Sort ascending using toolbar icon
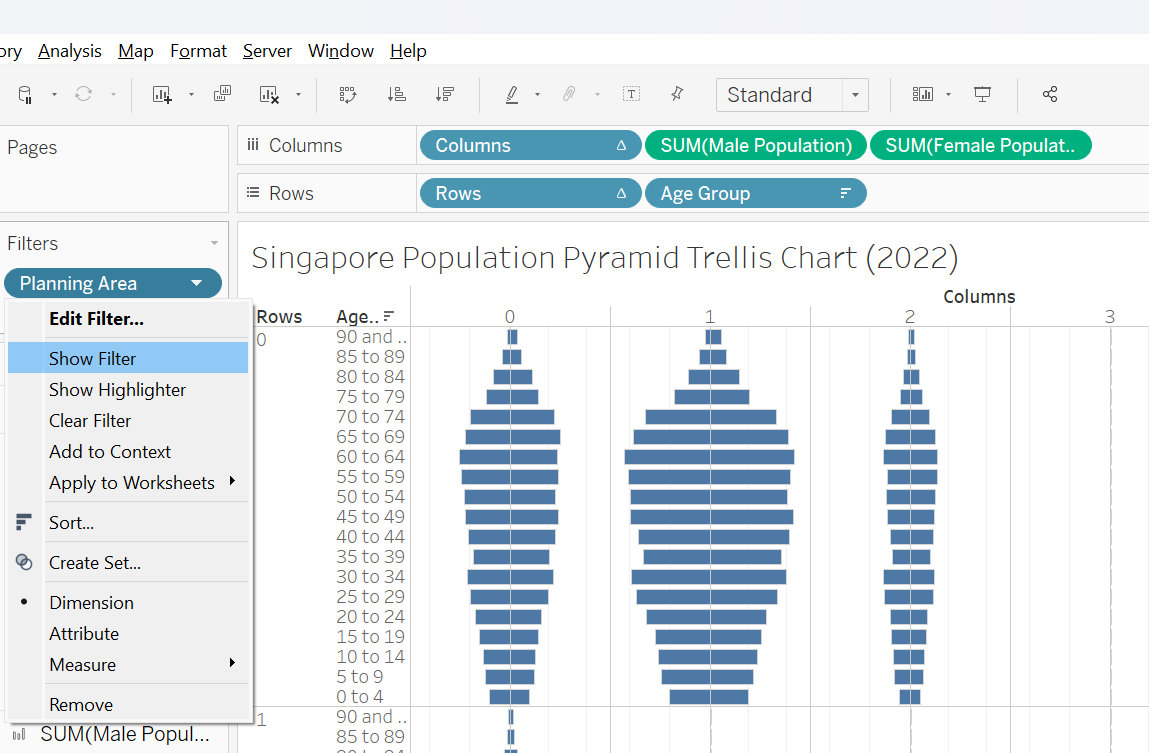This screenshot has width=1149, height=753. coord(396,95)
